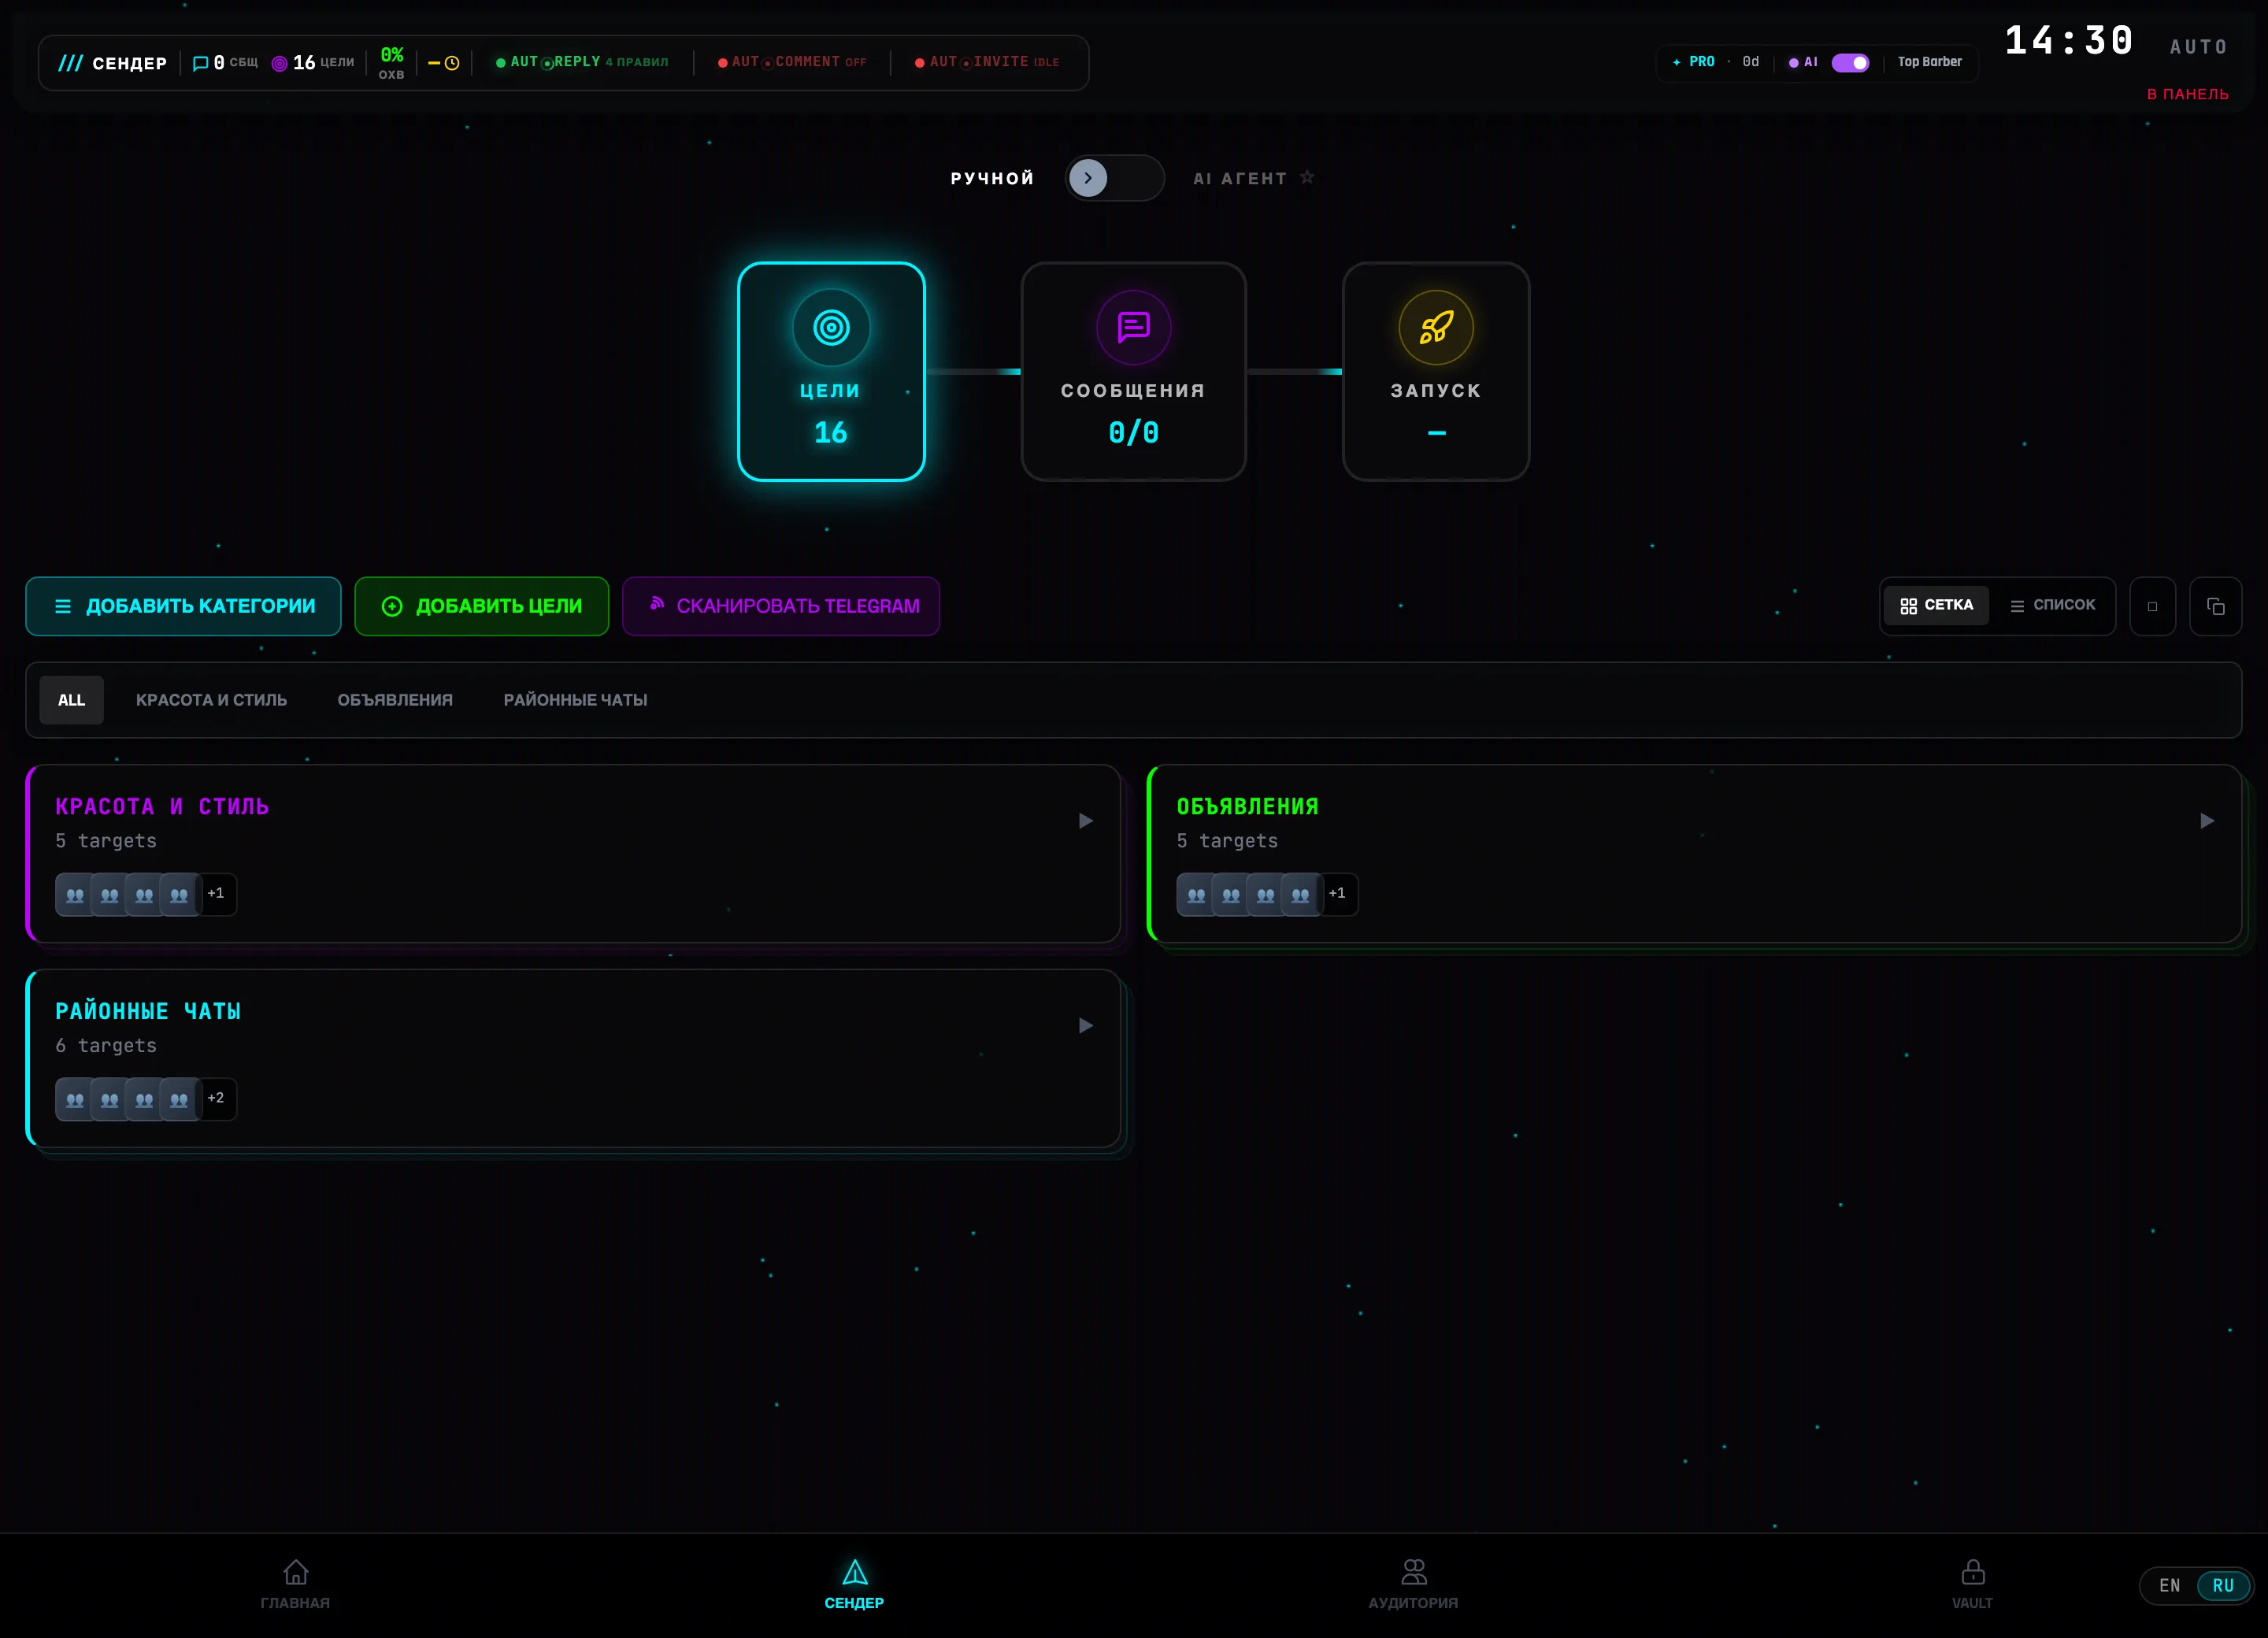Click the small square icon button
Screen dimensions: 2268x1638
pyautogui.click(x=2152, y=606)
